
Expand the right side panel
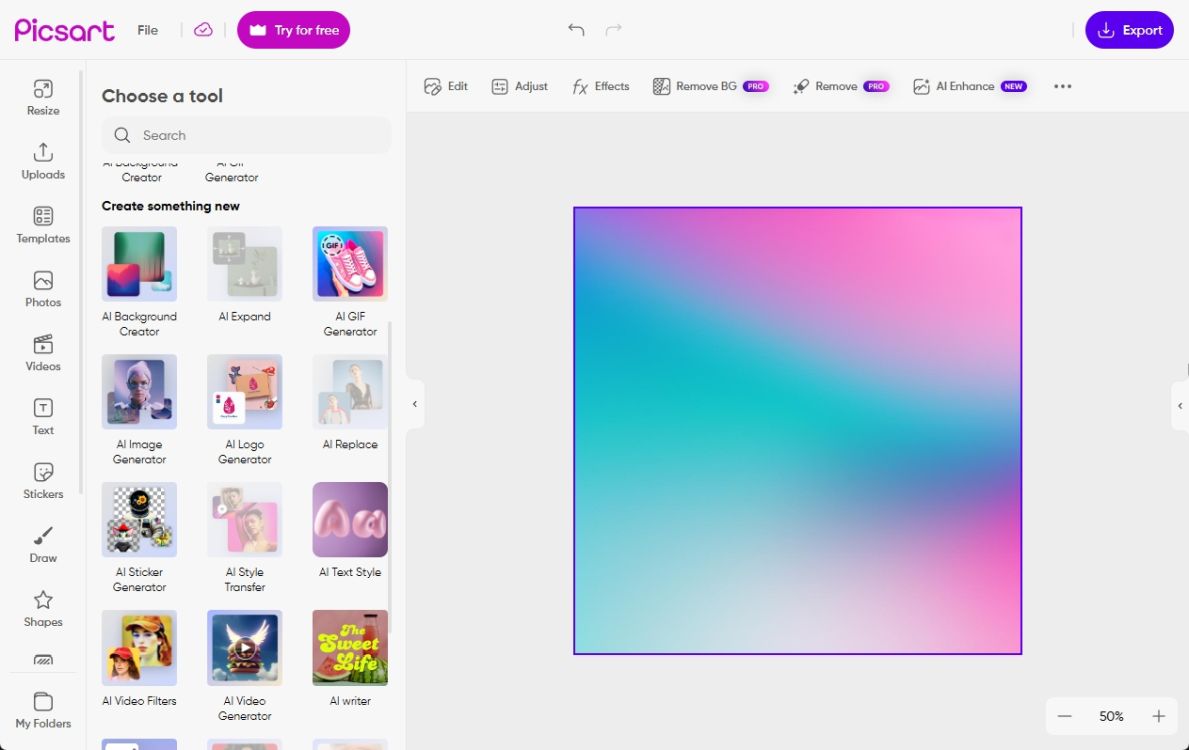tap(1180, 406)
